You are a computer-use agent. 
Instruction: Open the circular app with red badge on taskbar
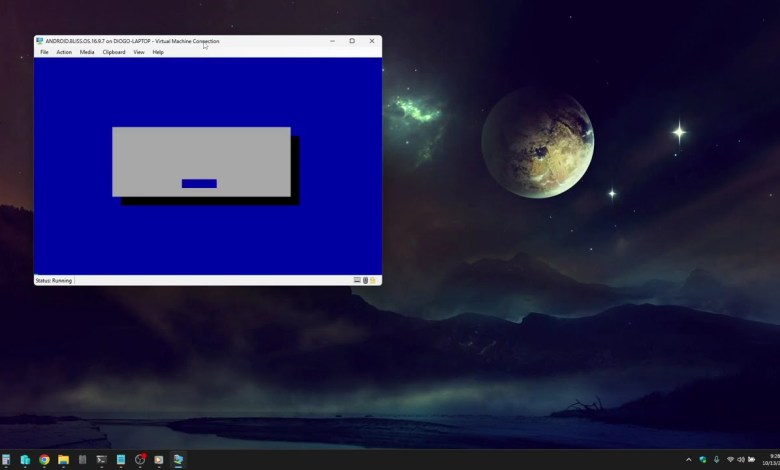coord(140,460)
